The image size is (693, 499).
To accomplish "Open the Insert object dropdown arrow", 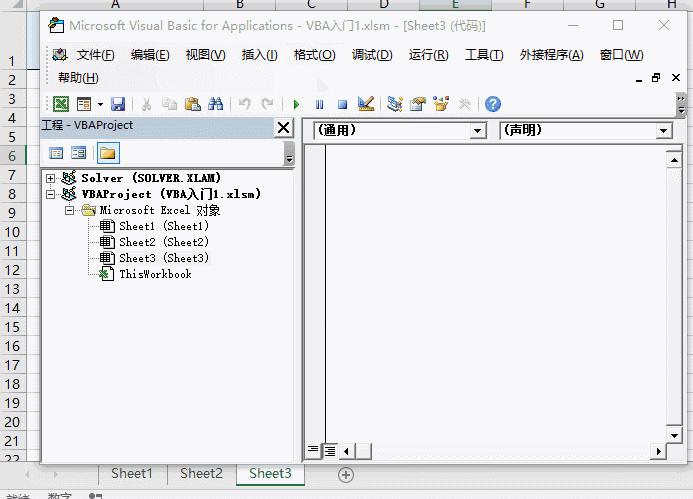I will [100, 104].
